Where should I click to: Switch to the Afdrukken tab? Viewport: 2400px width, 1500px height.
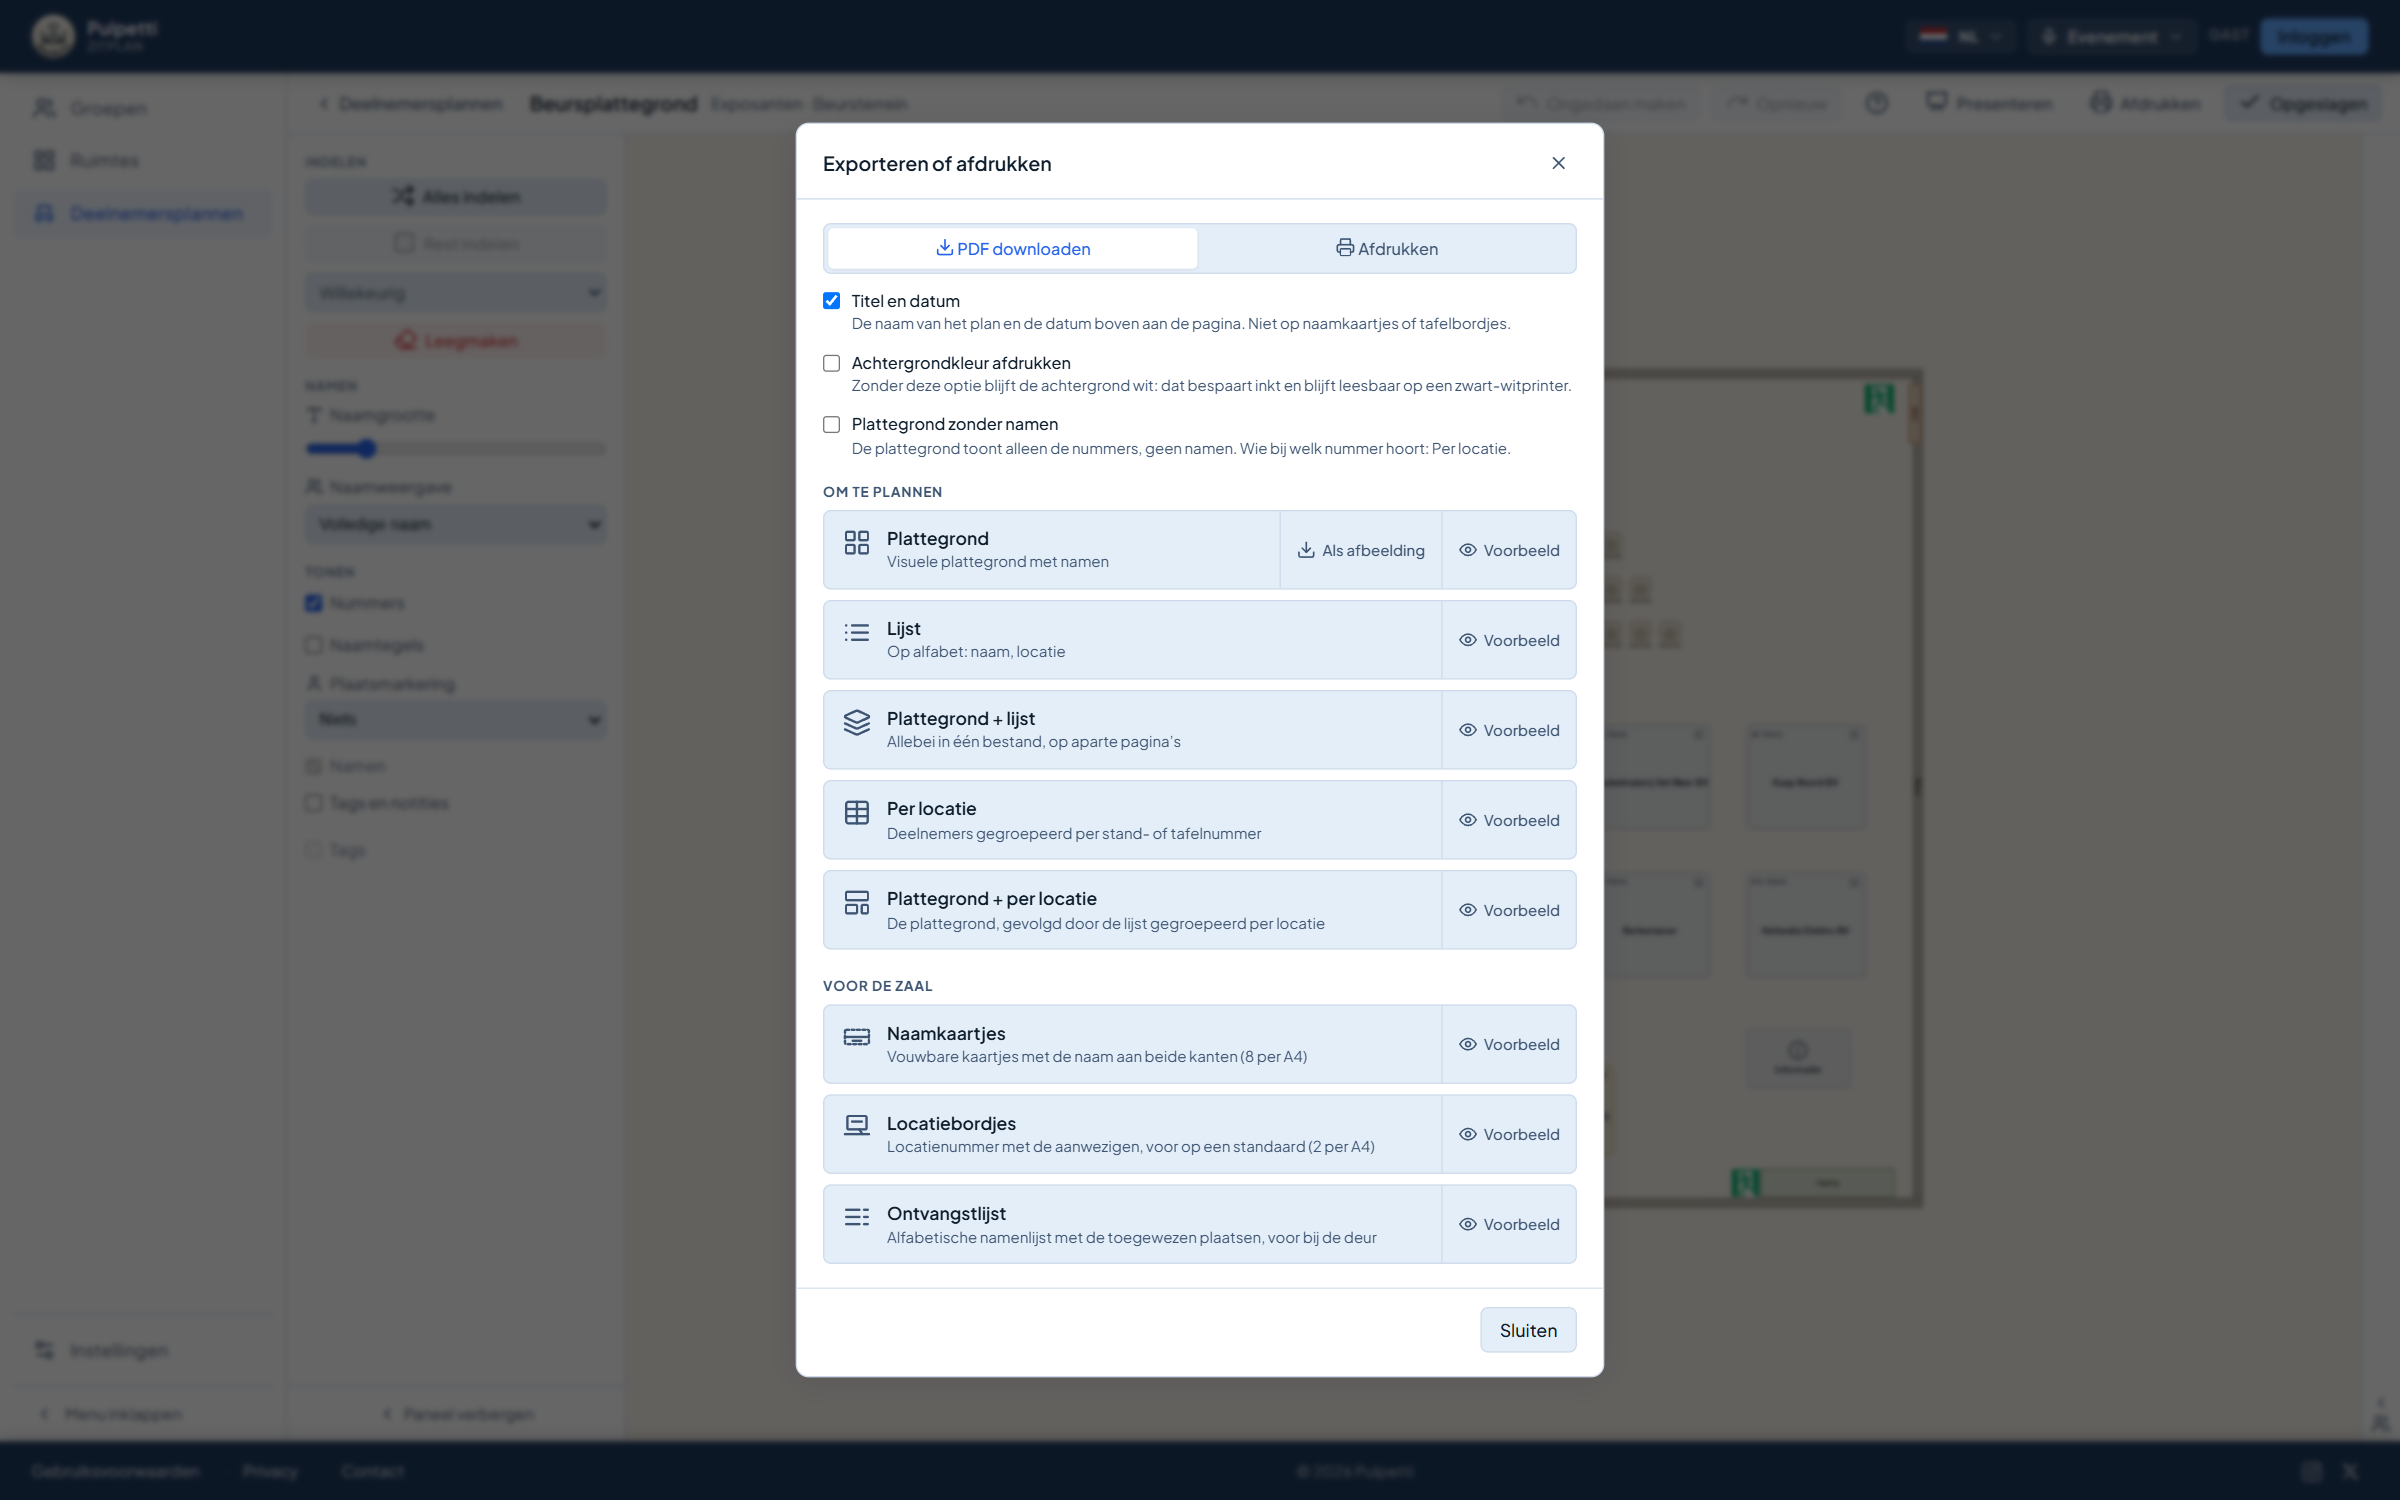pos(1386,249)
